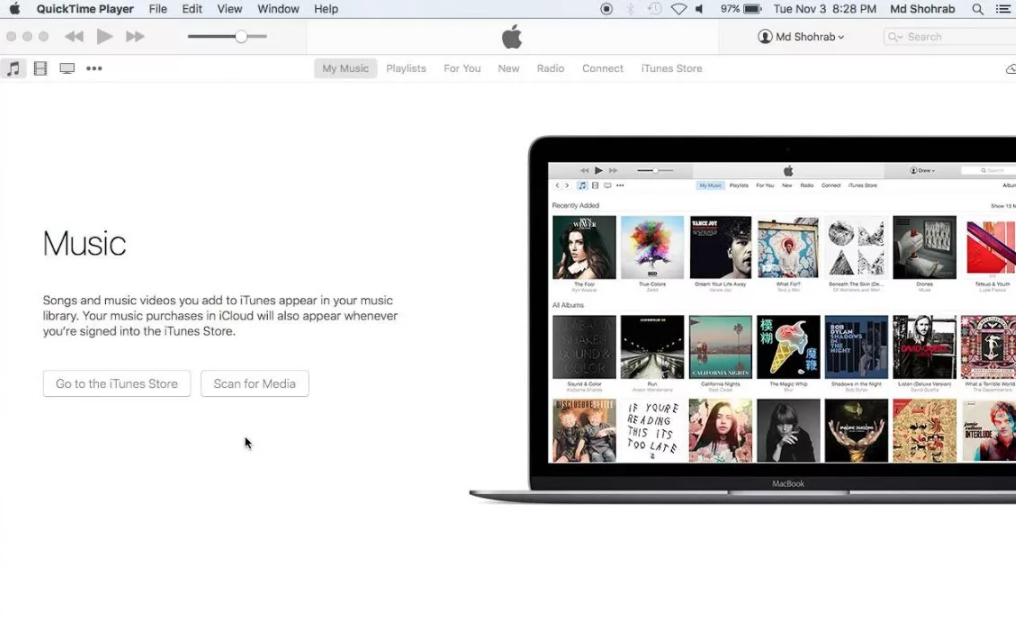Start playback with the Play button

(x=104, y=36)
